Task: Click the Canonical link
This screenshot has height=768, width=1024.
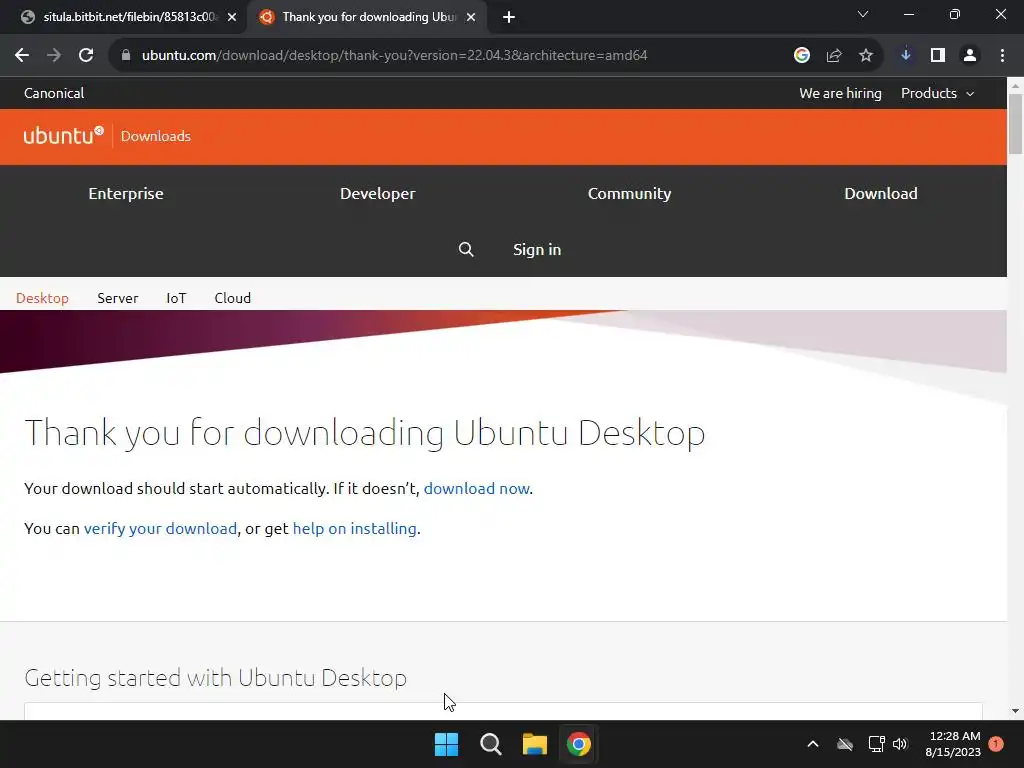Action: (54, 93)
